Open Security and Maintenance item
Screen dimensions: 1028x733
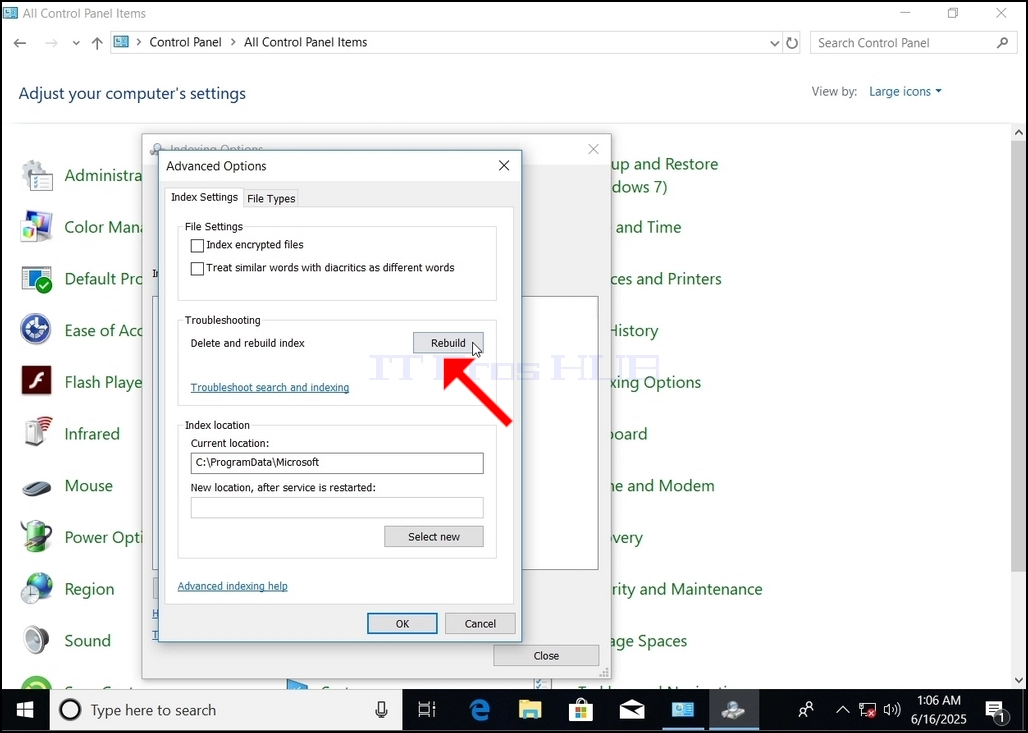pos(686,589)
